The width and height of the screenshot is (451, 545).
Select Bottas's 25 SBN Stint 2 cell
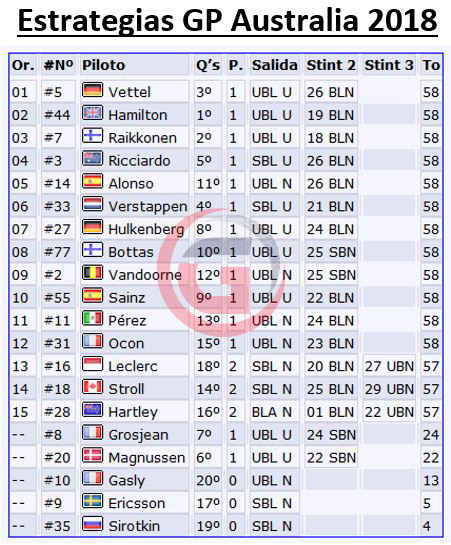pos(331,252)
